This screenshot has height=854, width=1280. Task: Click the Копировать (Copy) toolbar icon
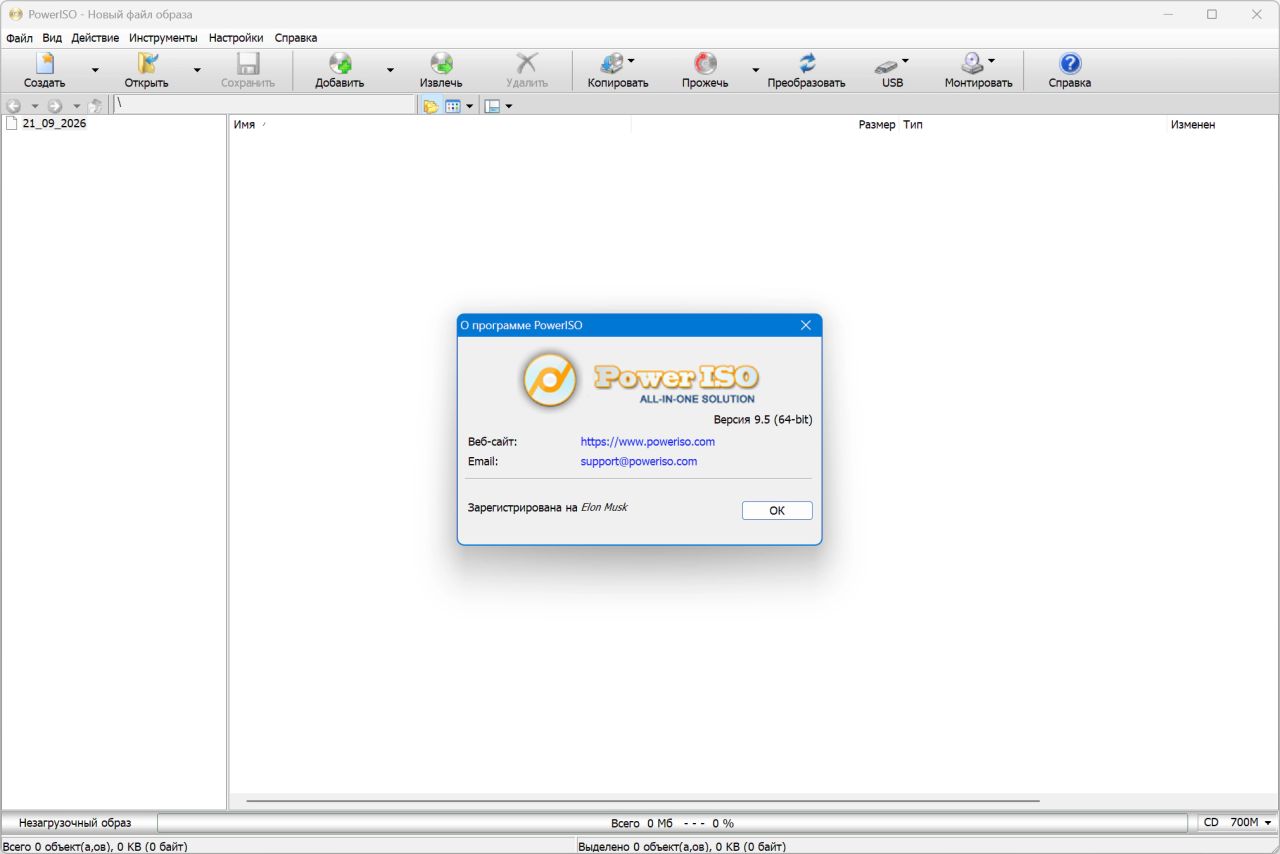pyautogui.click(x=612, y=64)
